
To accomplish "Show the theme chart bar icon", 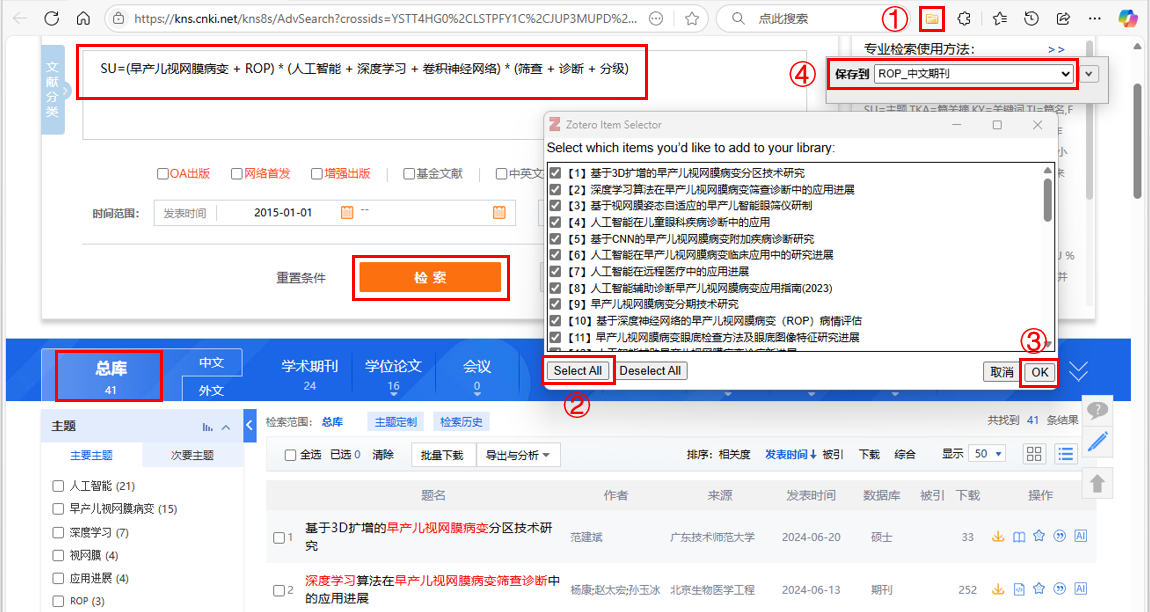I will pyautogui.click(x=208, y=427).
